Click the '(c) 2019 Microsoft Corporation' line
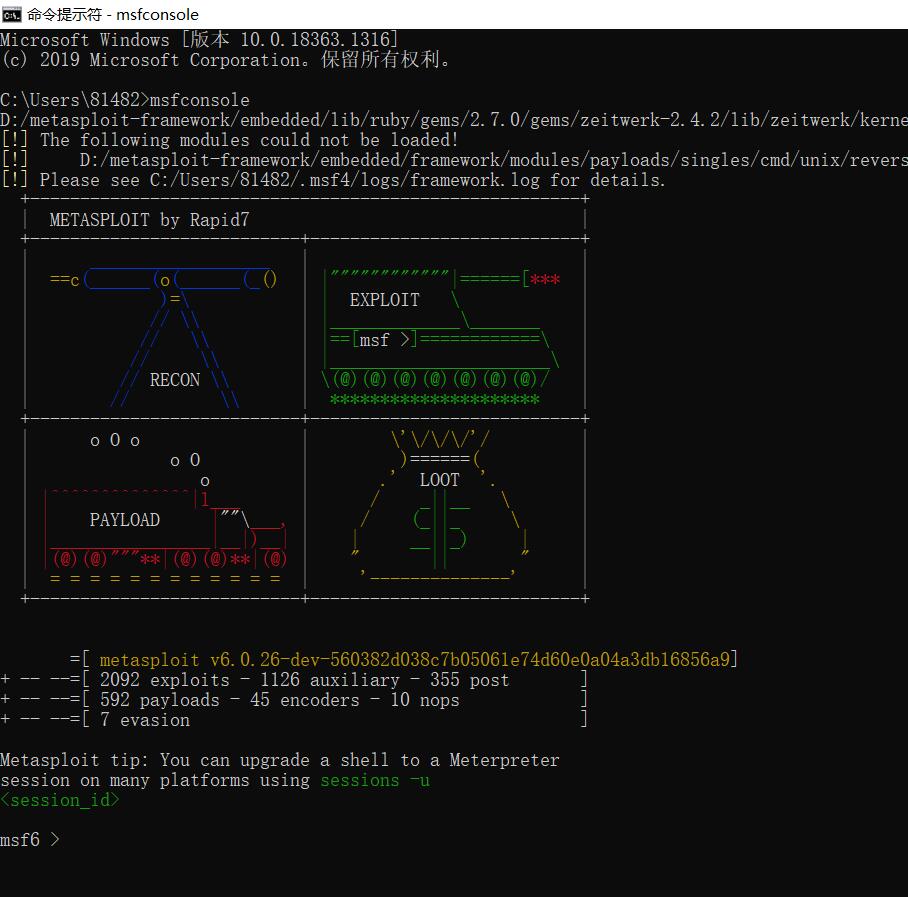The image size is (908, 897). point(225,60)
